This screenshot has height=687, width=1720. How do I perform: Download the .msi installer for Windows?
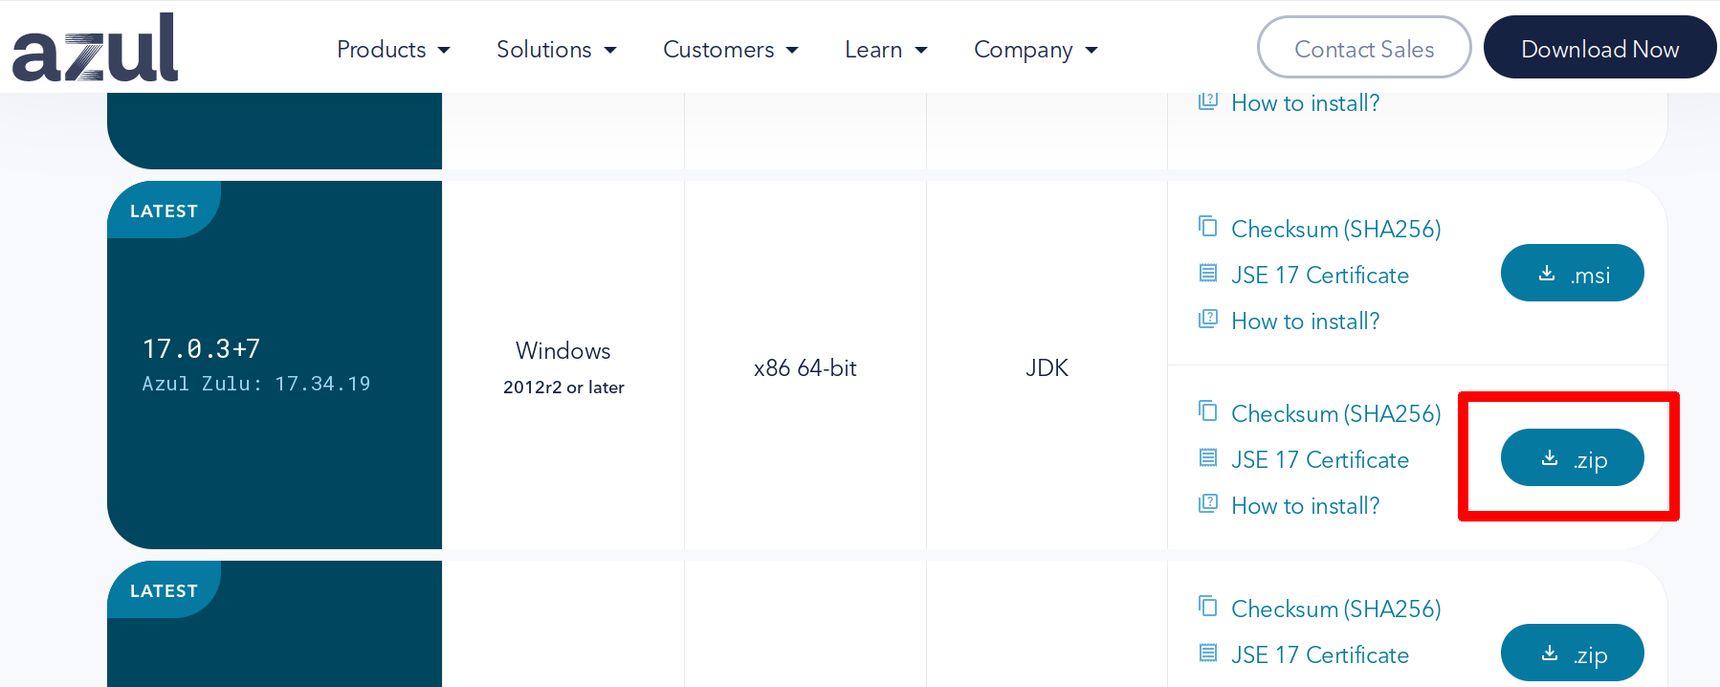click(x=1572, y=273)
